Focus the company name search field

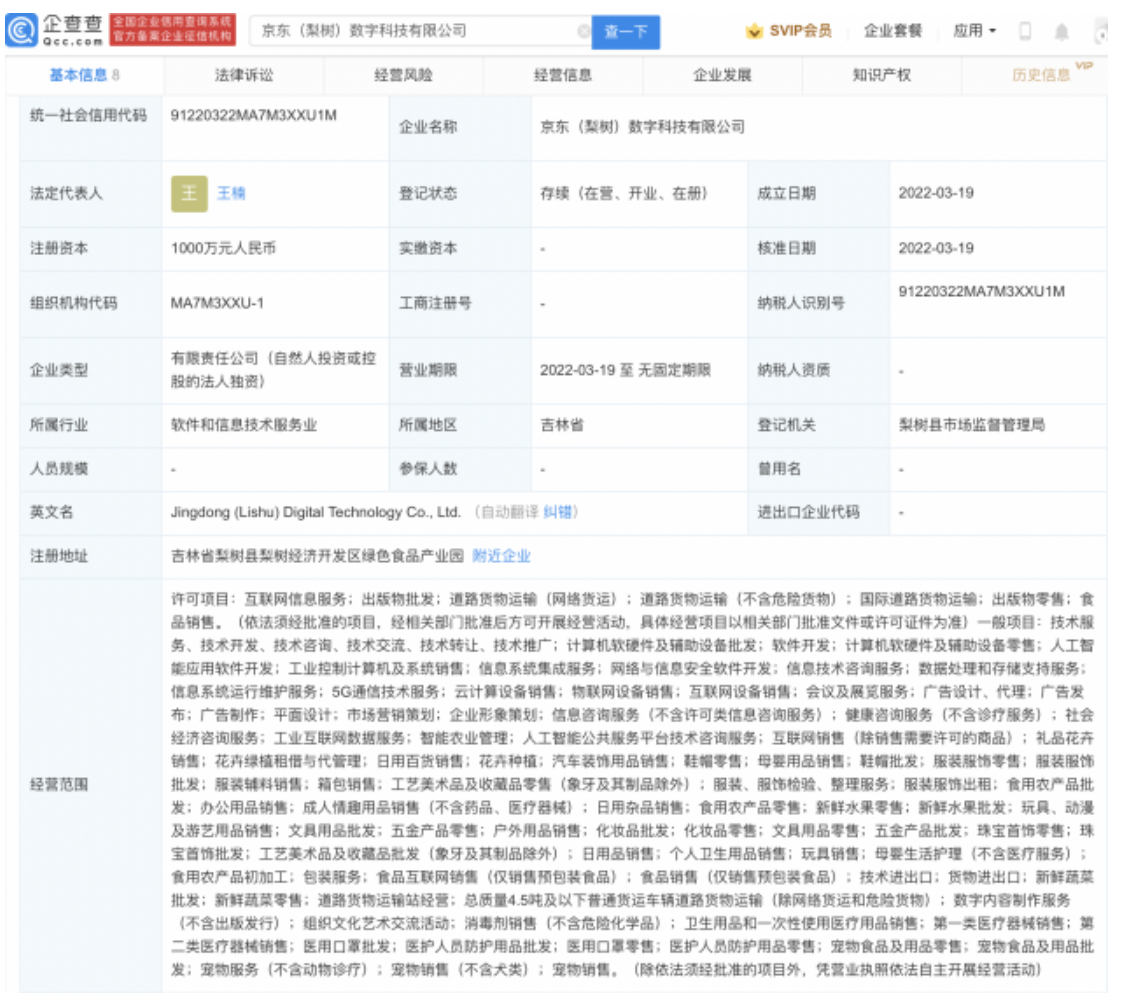point(419,31)
